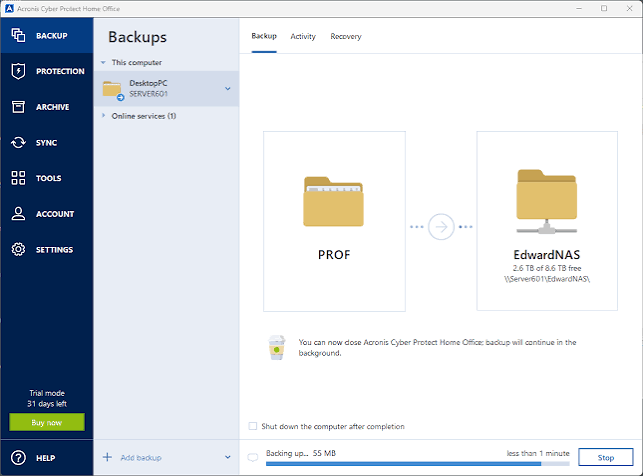
Task: Click the Add backup link
Action: point(141,458)
